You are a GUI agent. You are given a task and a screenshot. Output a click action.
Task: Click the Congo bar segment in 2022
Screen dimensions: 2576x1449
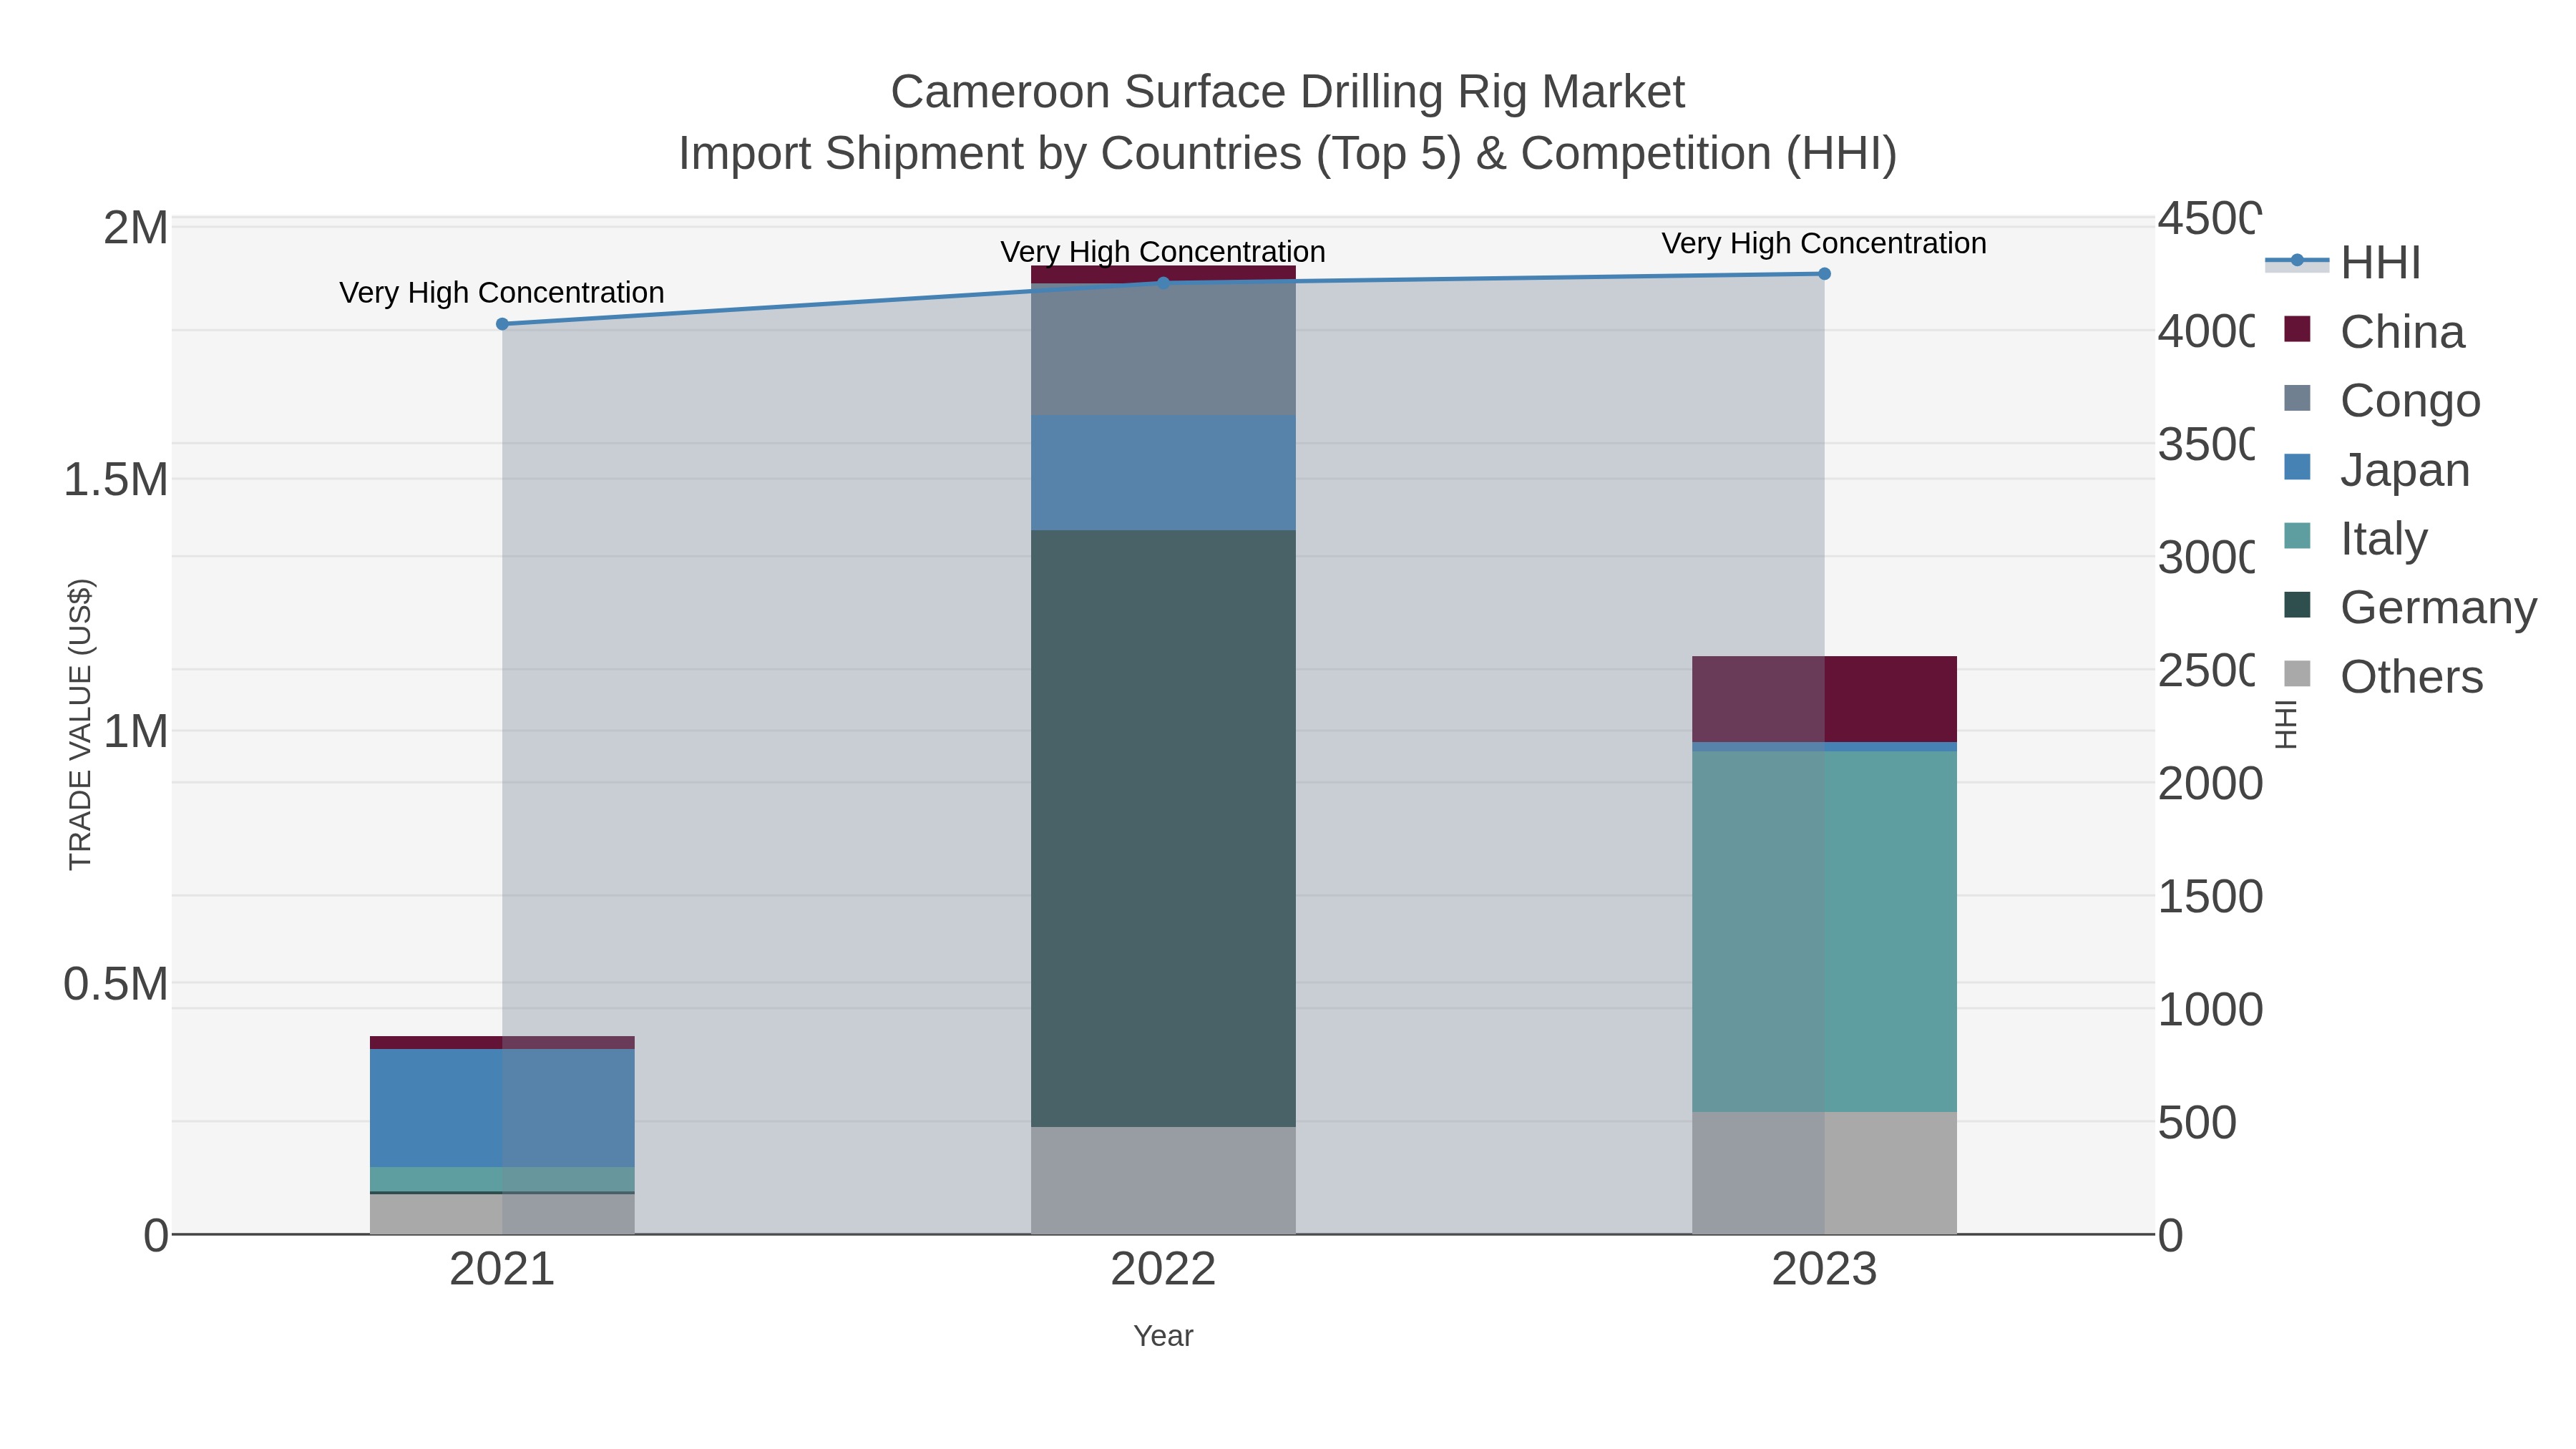[x=1163, y=350]
